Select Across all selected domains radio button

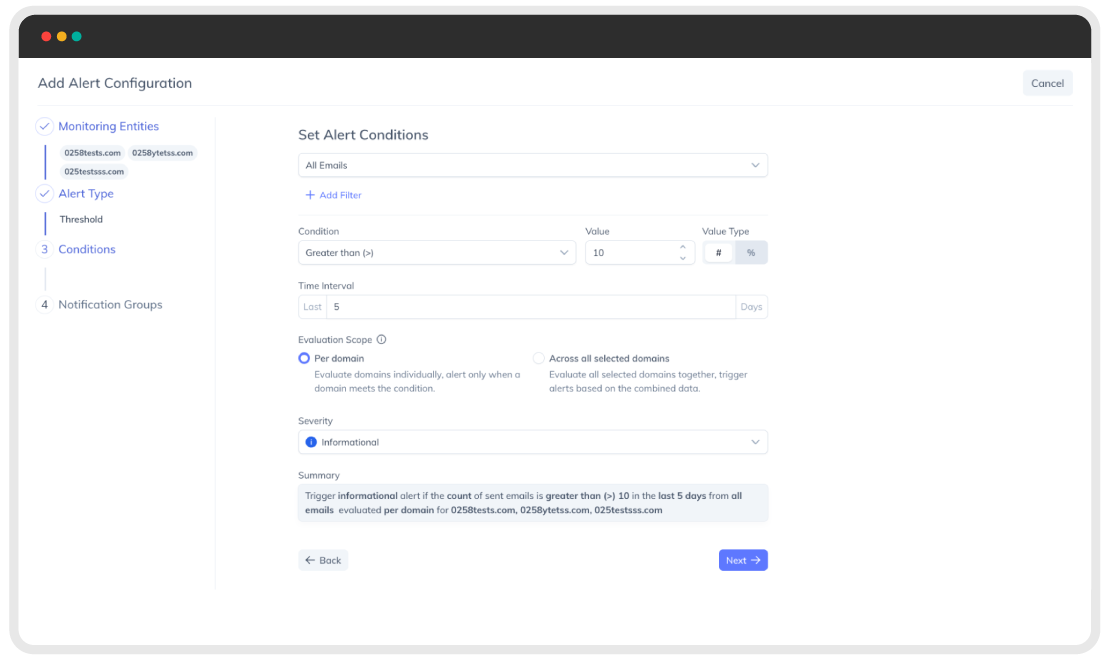[539, 358]
